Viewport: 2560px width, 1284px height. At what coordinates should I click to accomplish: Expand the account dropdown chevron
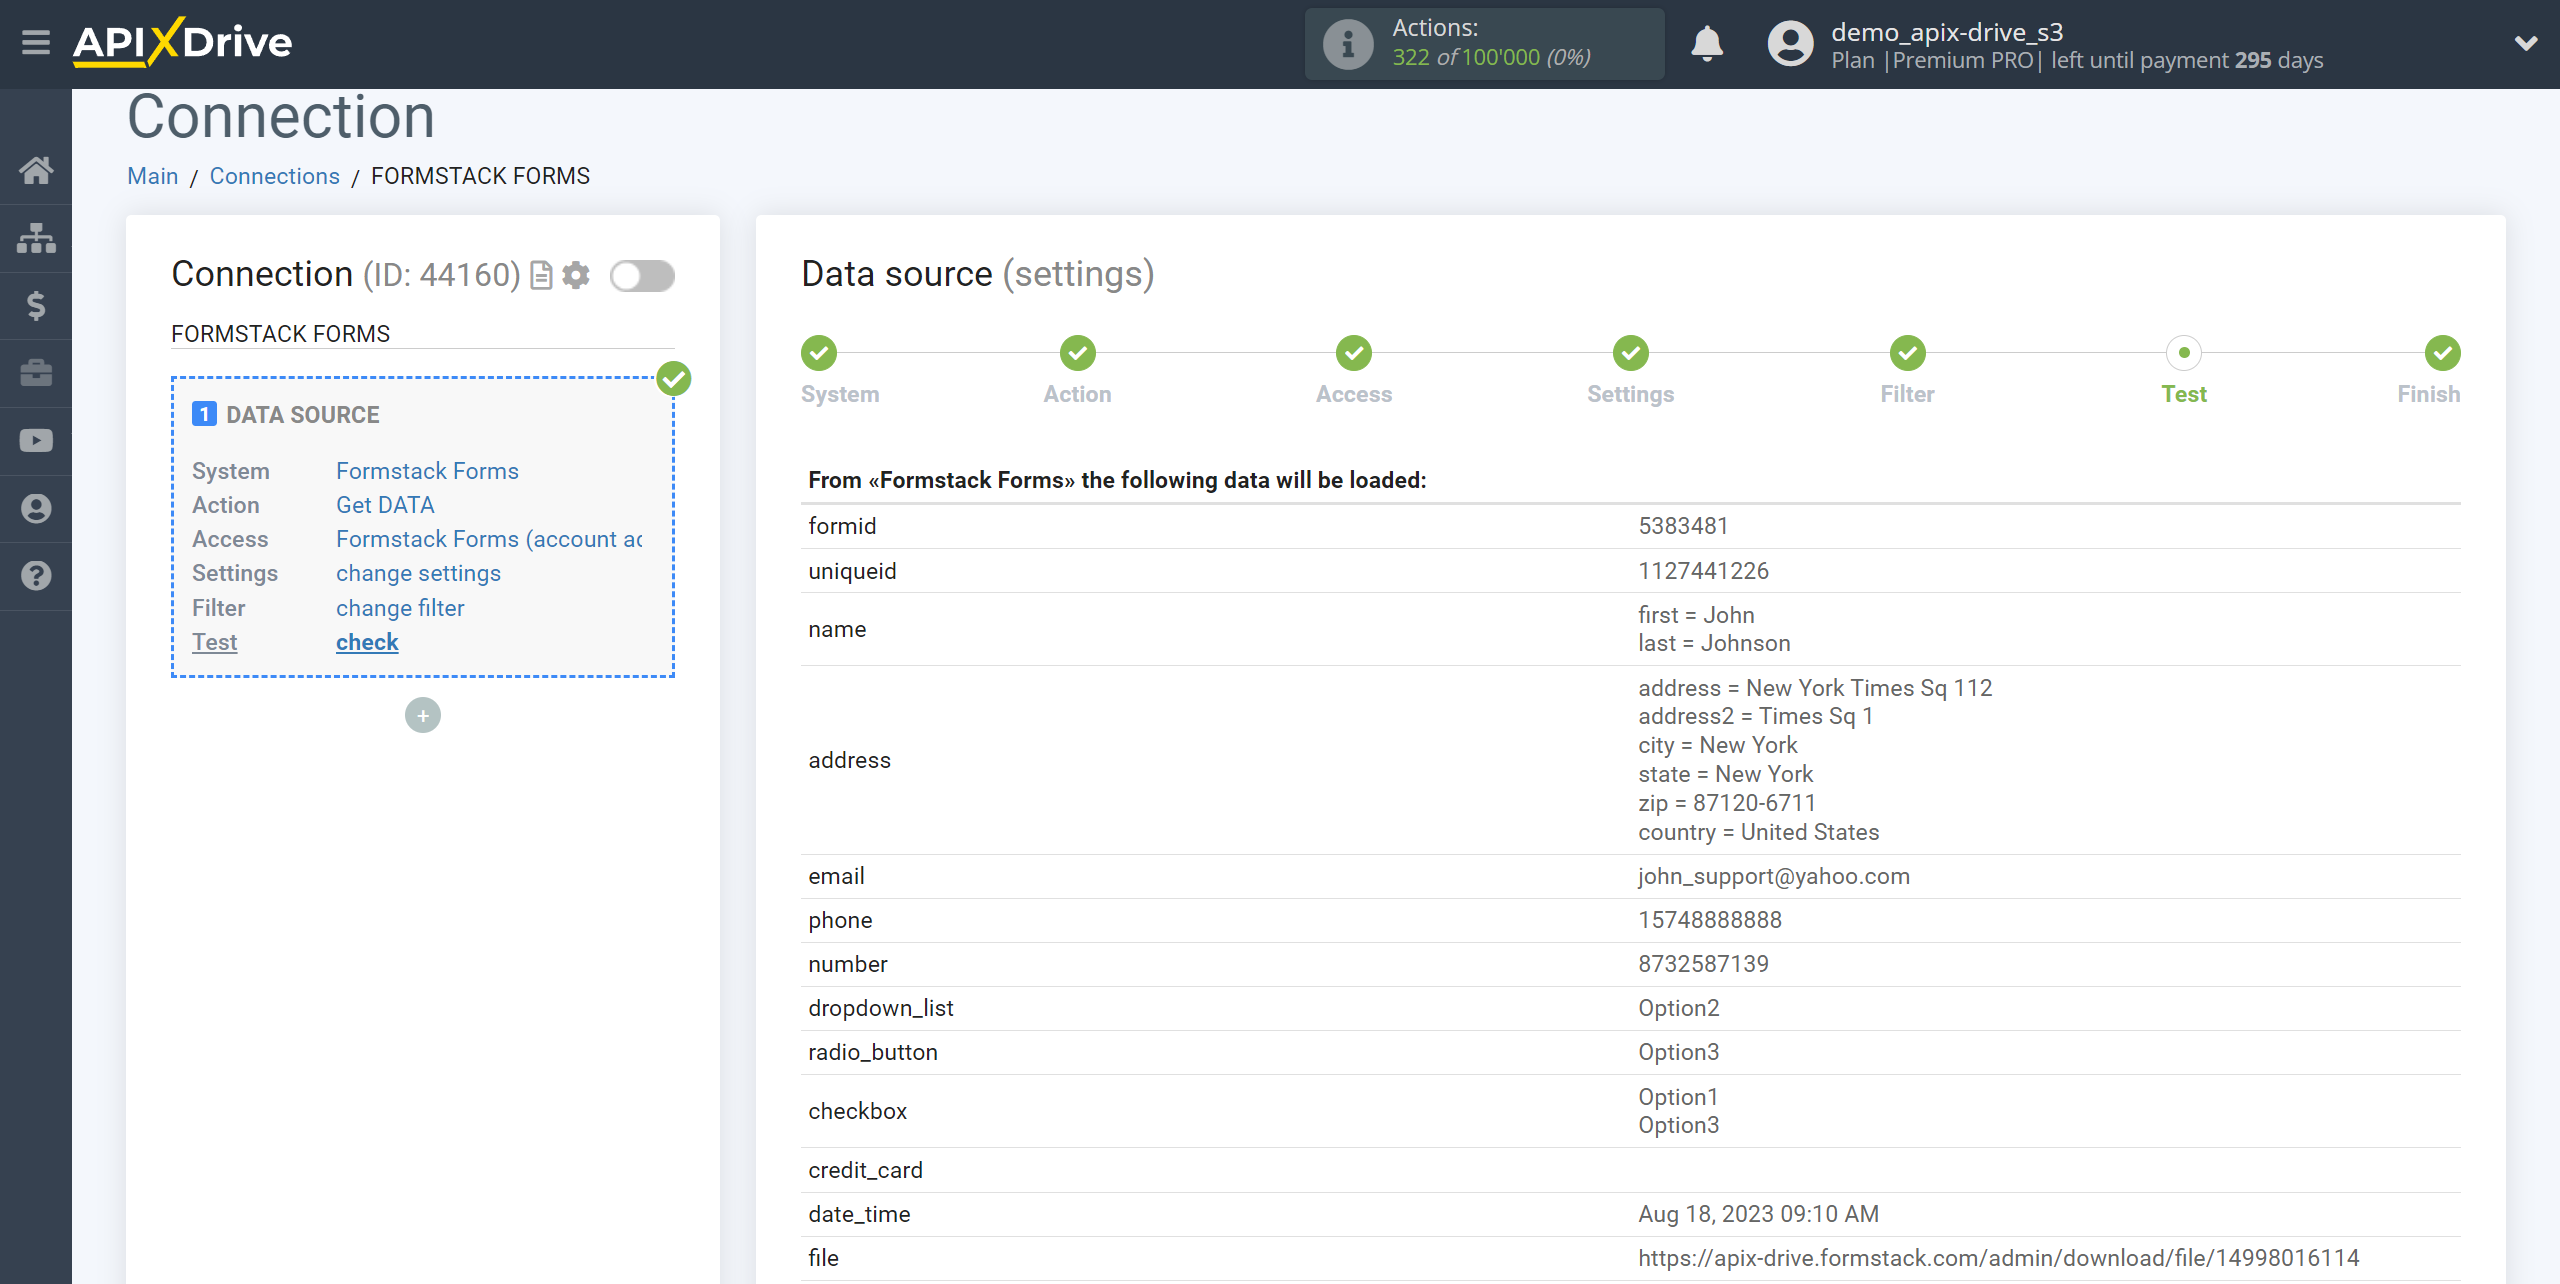click(2526, 43)
